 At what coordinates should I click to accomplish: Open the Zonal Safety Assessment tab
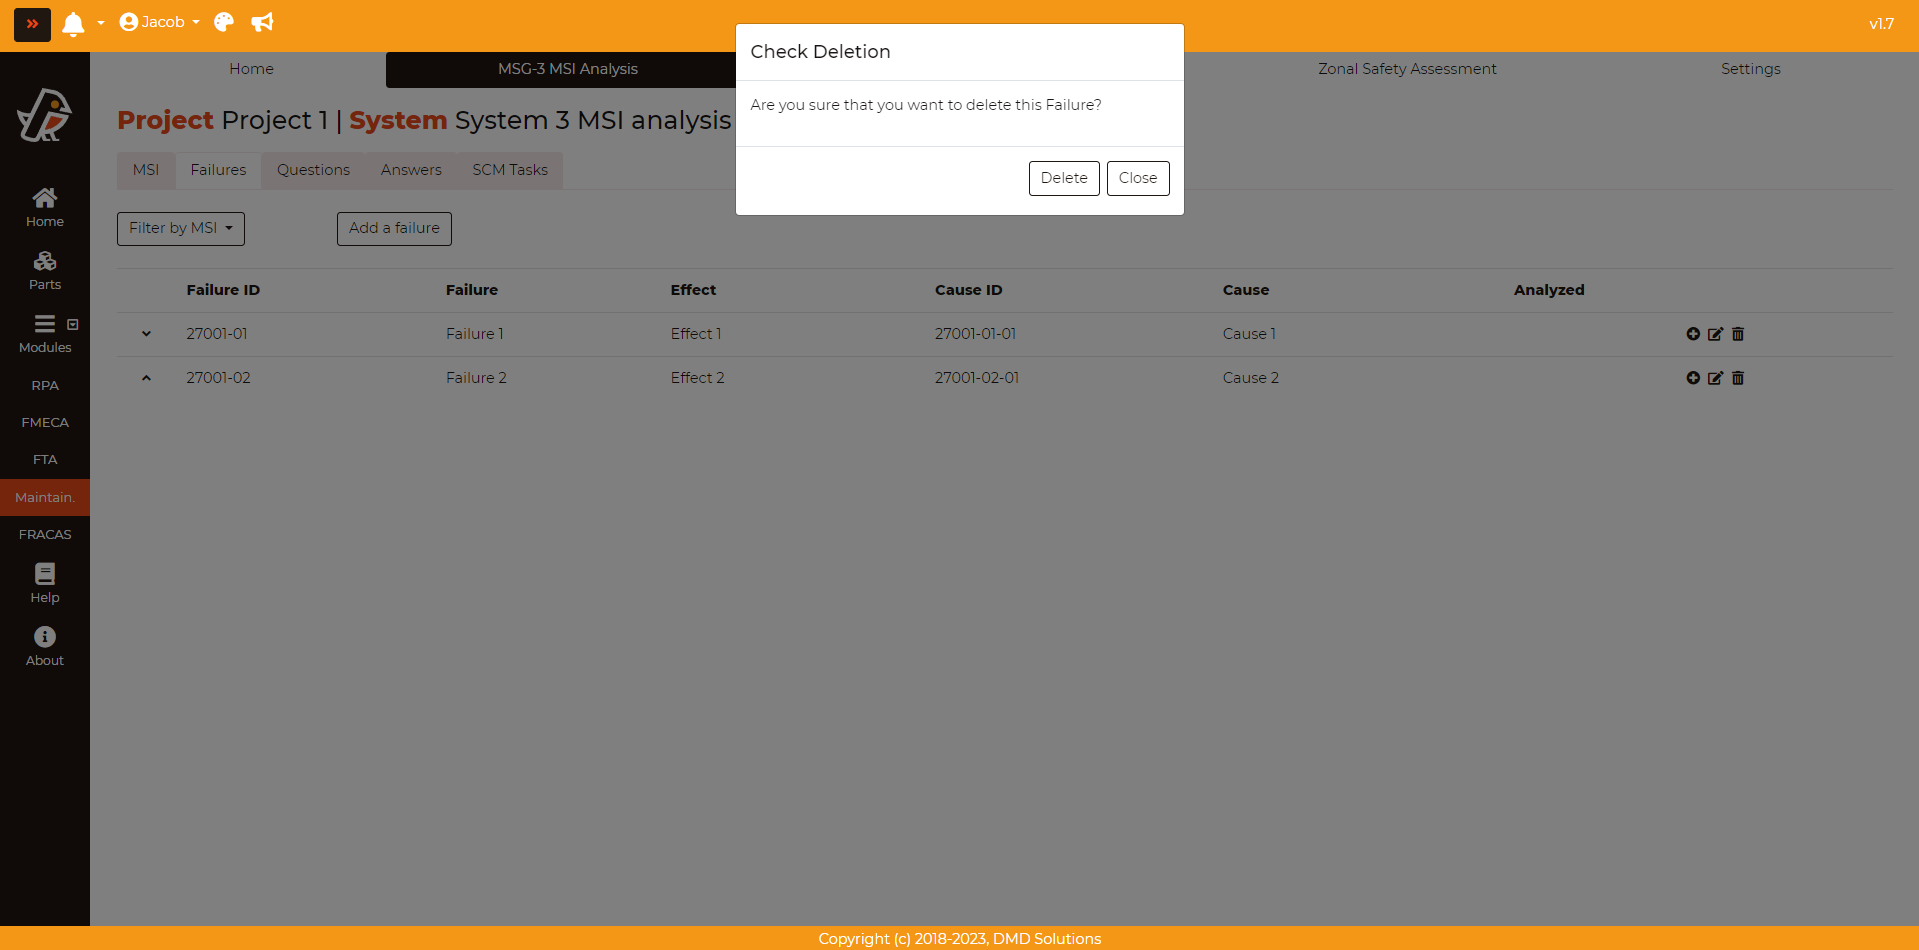tap(1406, 69)
